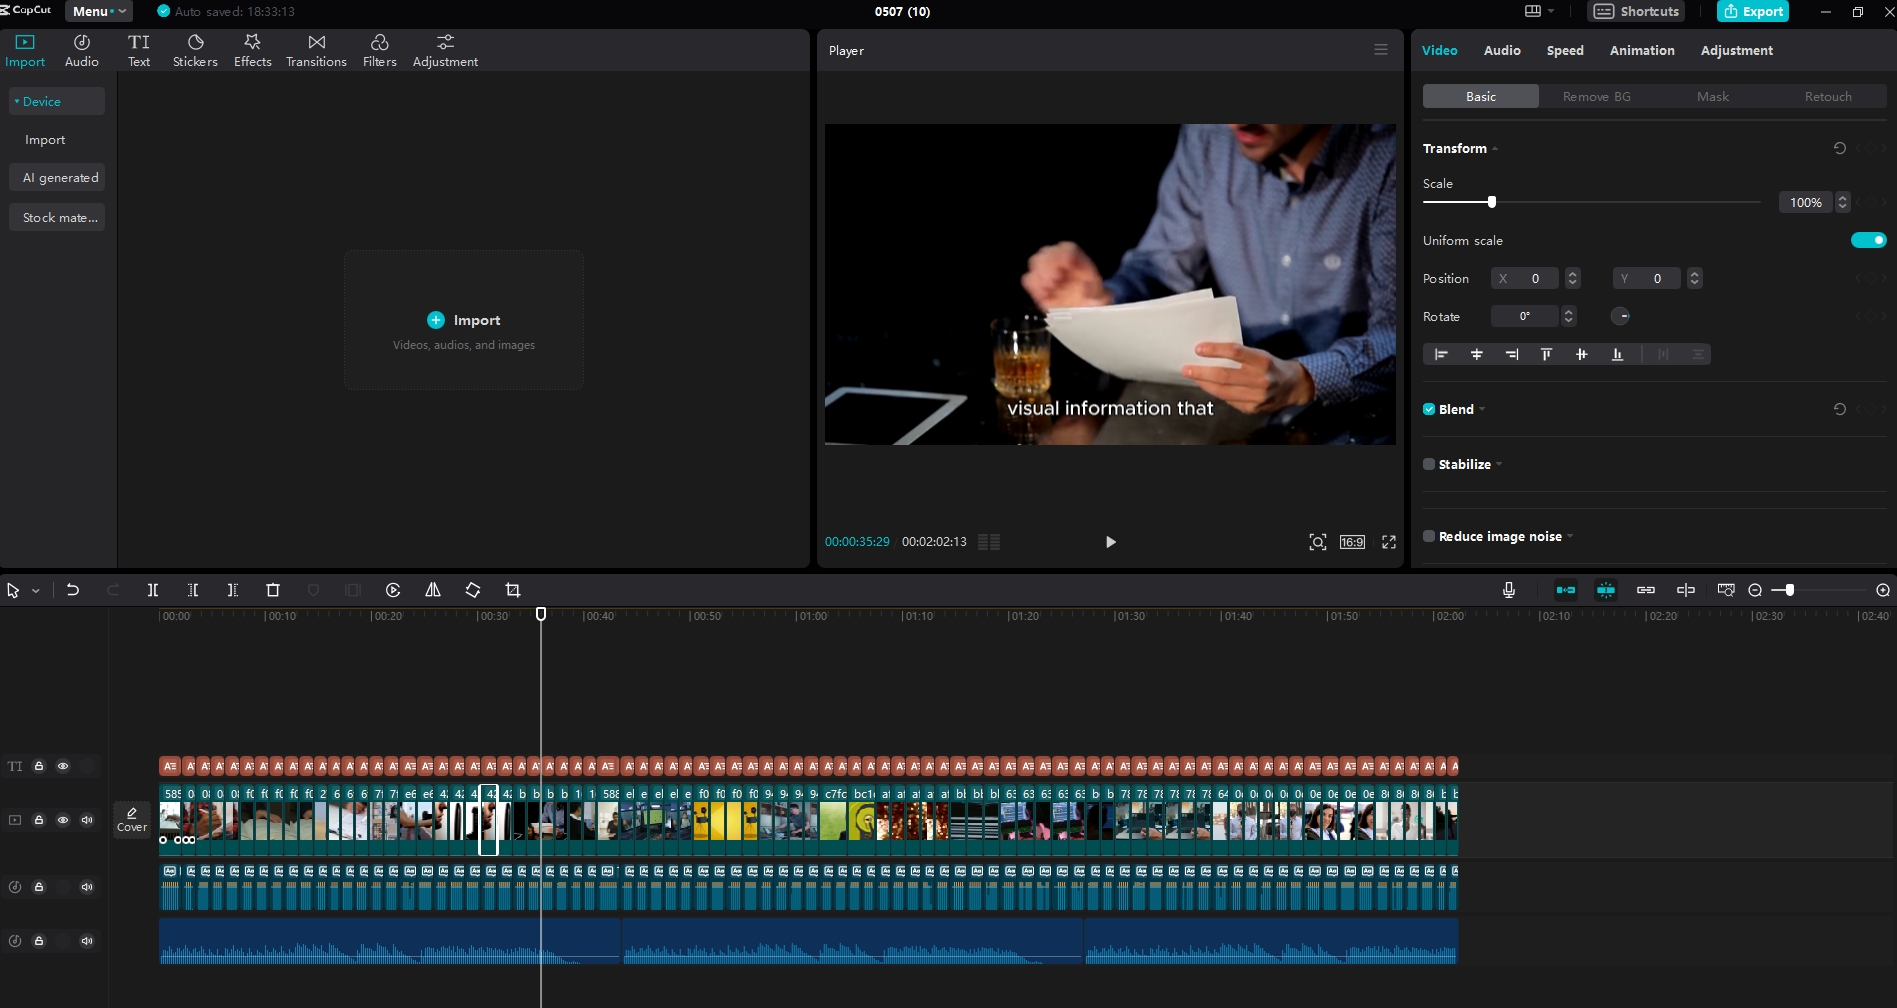This screenshot has height=1008, width=1897.
Task: Collapse the Transform section
Action: point(1495,148)
